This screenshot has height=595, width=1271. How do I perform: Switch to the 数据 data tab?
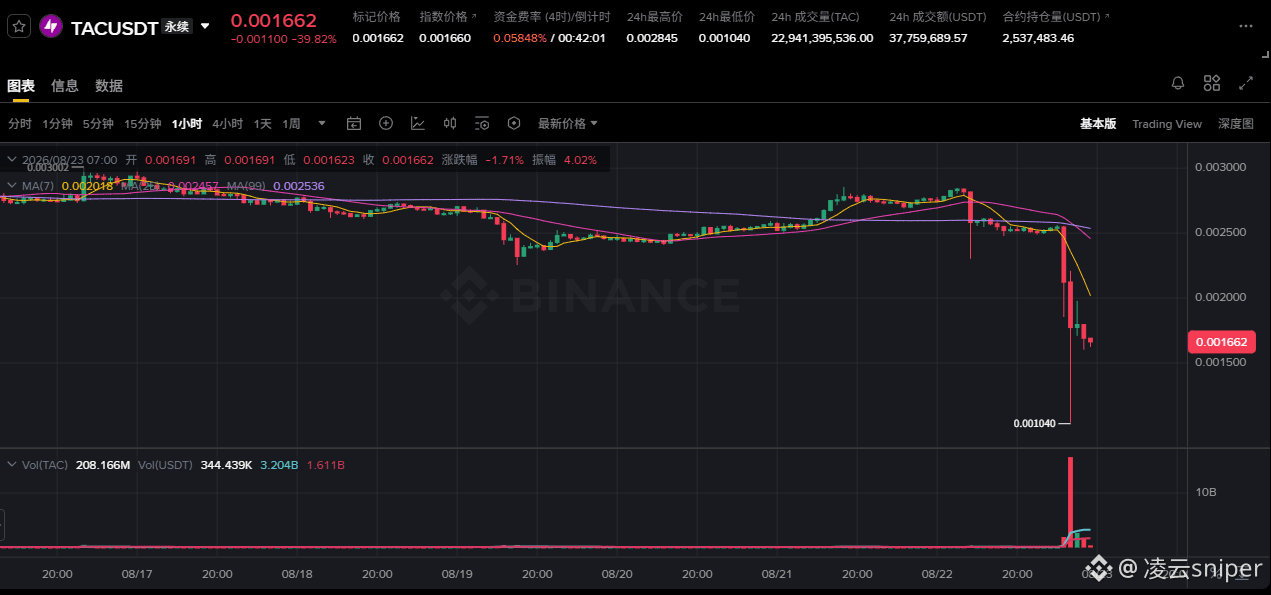pyautogui.click(x=109, y=86)
